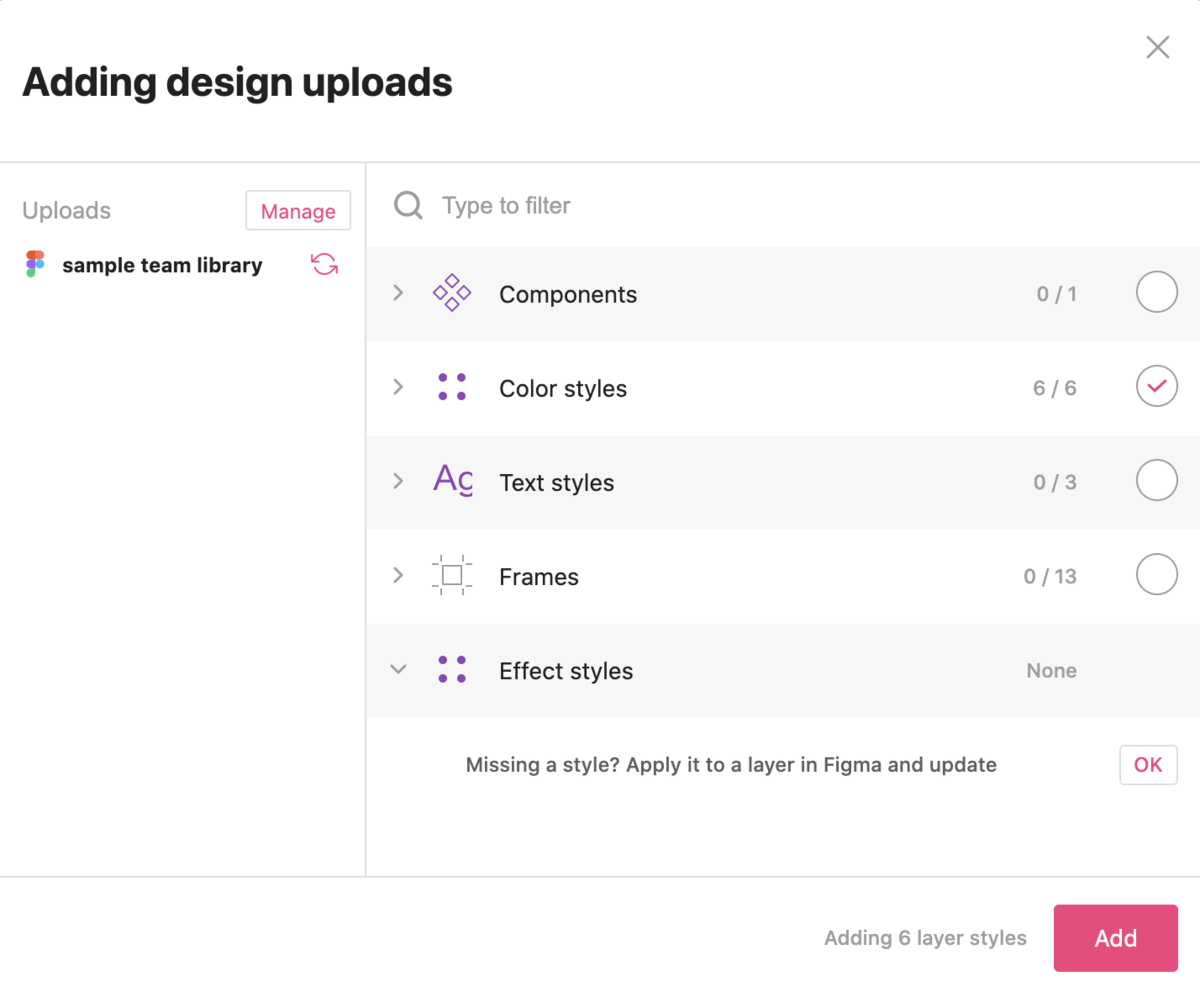Click the Manage button
Image resolution: width=1200 pixels, height=992 pixels.
coord(298,211)
